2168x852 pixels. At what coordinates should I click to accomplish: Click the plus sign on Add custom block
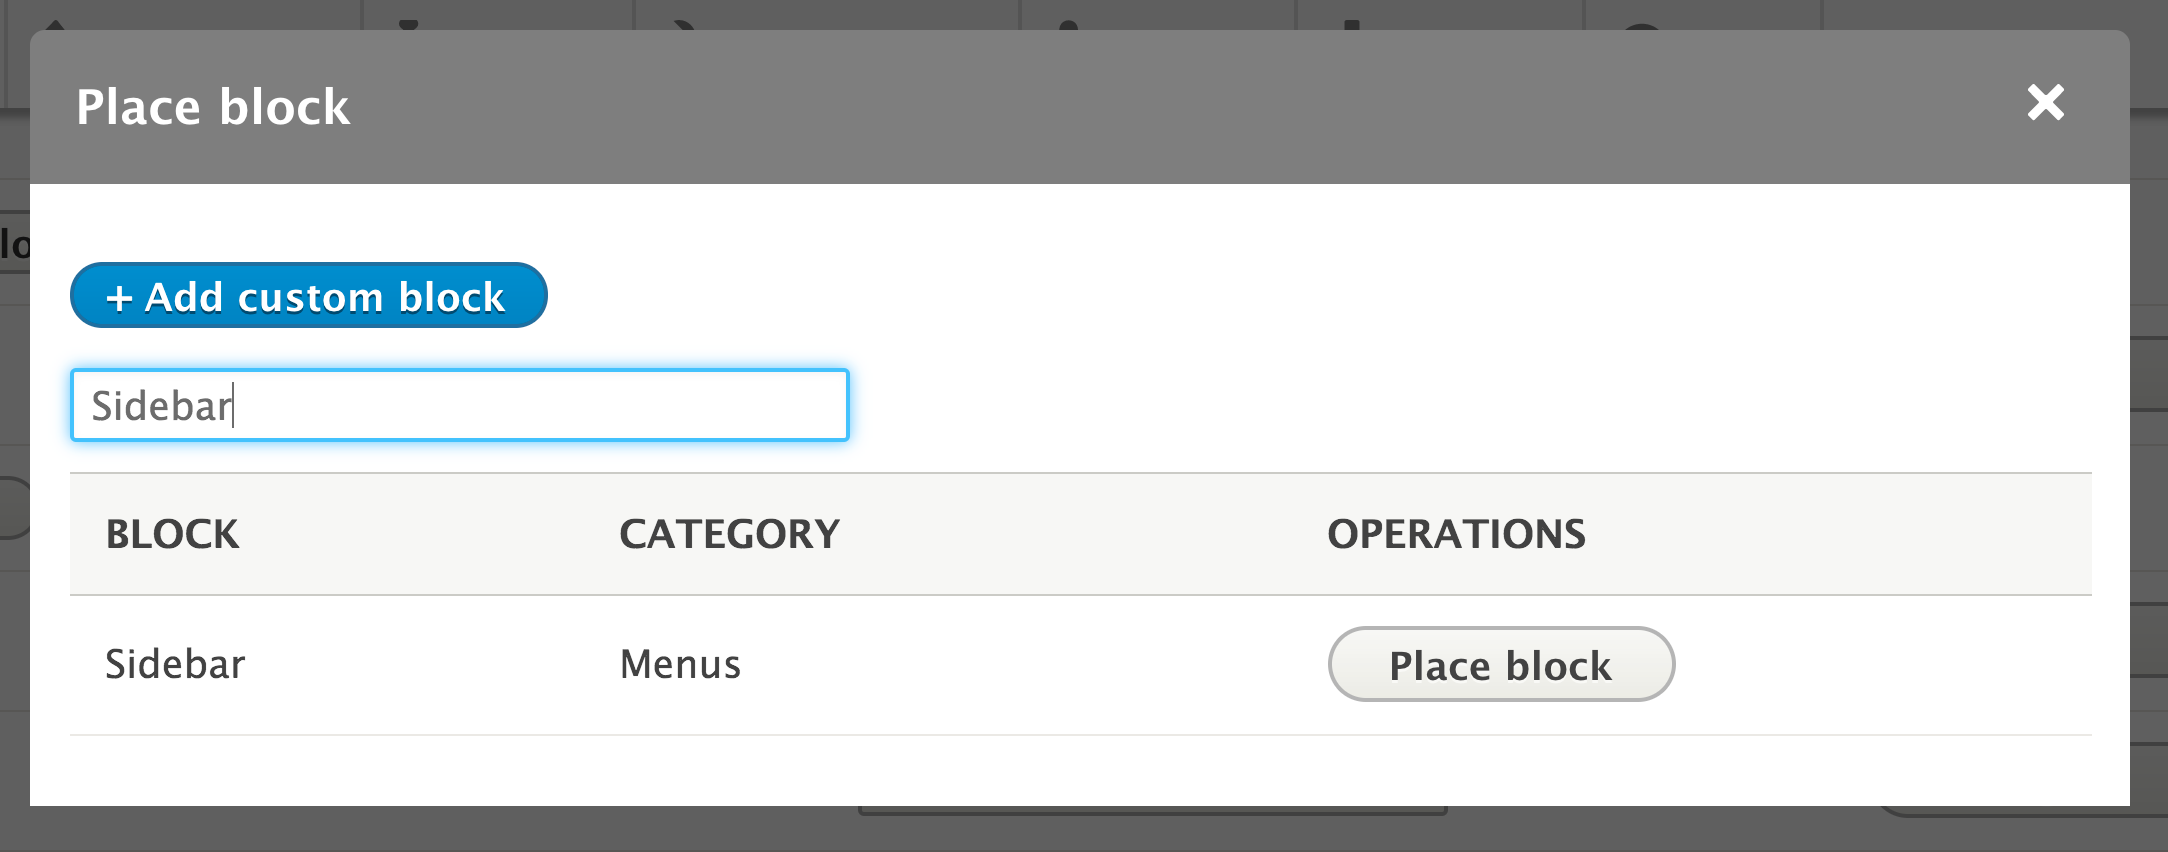pos(119,298)
